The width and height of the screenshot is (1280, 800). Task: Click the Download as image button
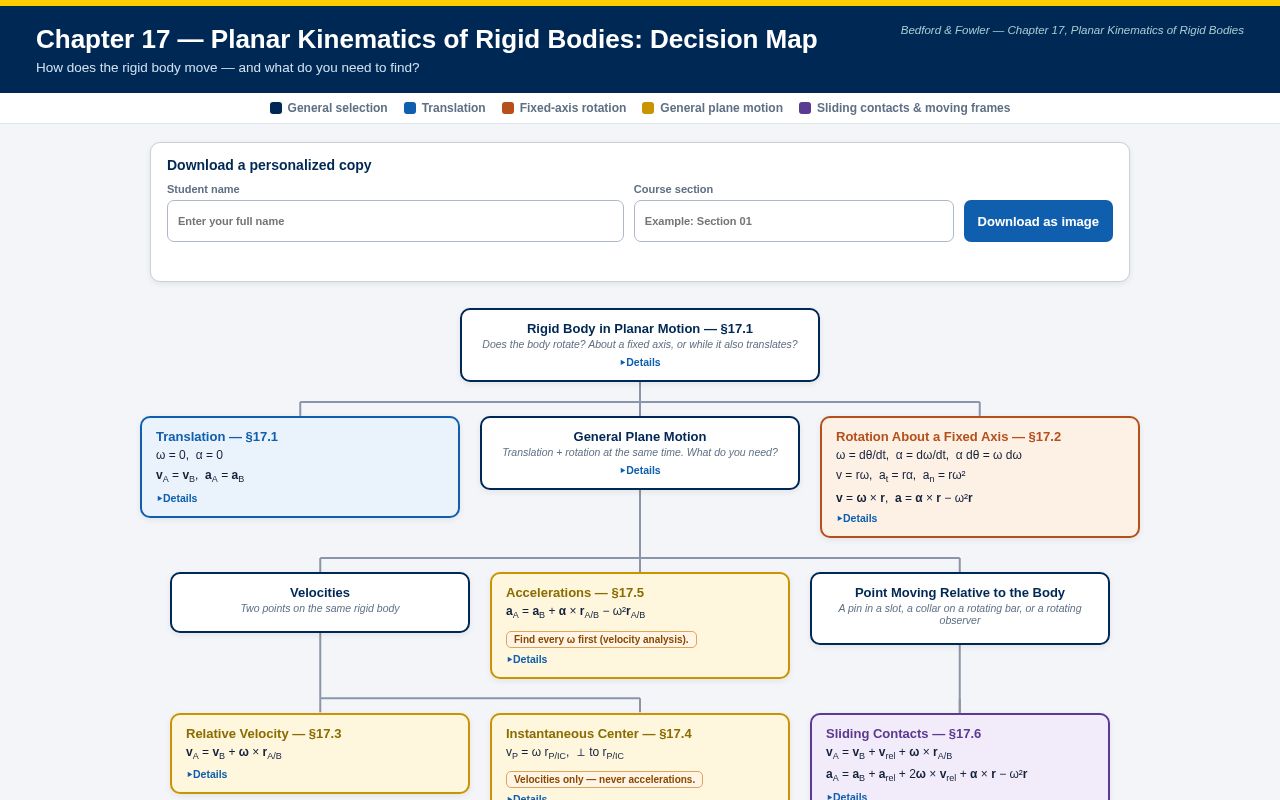(1038, 221)
